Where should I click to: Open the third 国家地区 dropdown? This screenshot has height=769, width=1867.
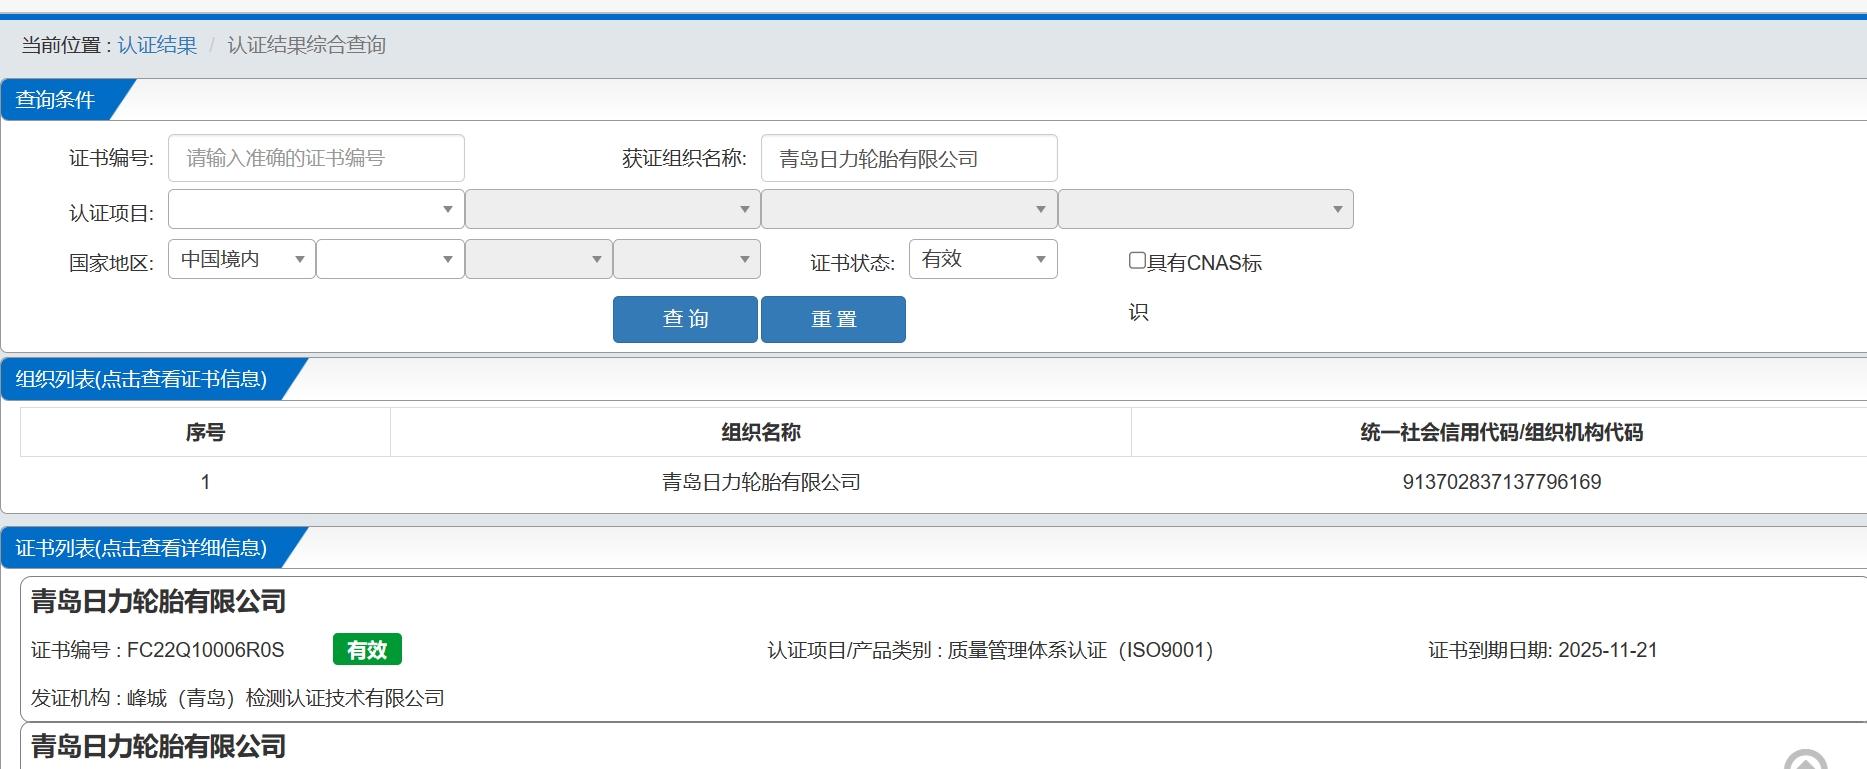(539, 259)
